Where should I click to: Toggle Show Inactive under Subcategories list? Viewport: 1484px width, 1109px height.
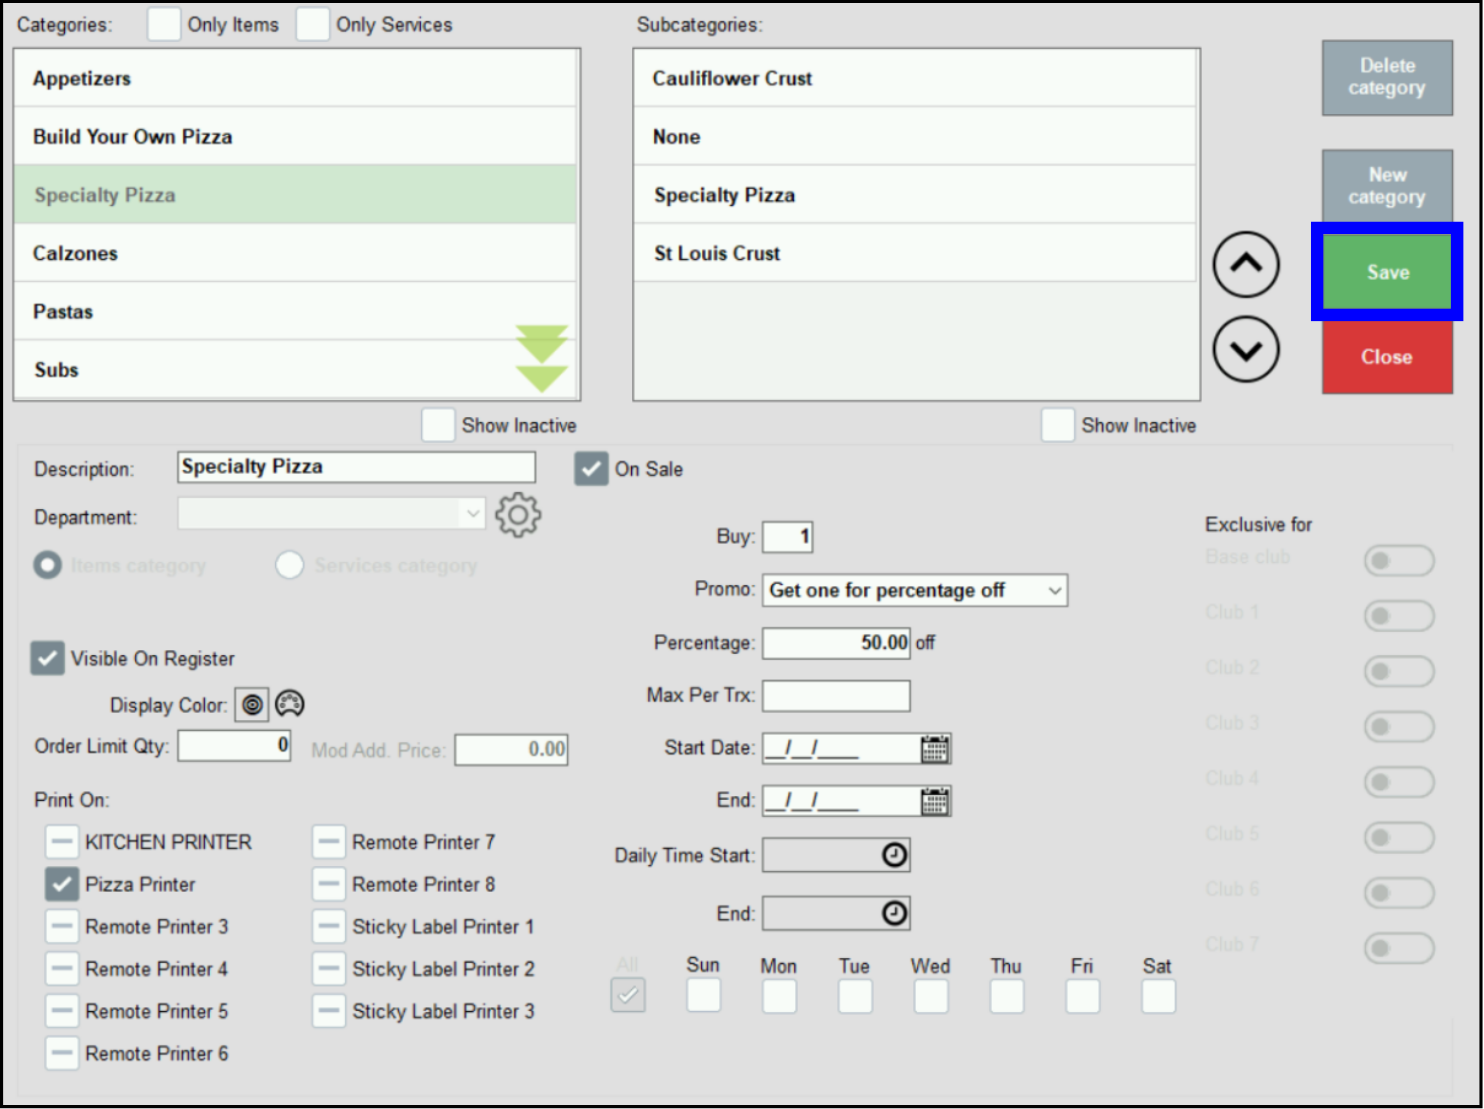click(1058, 425)
